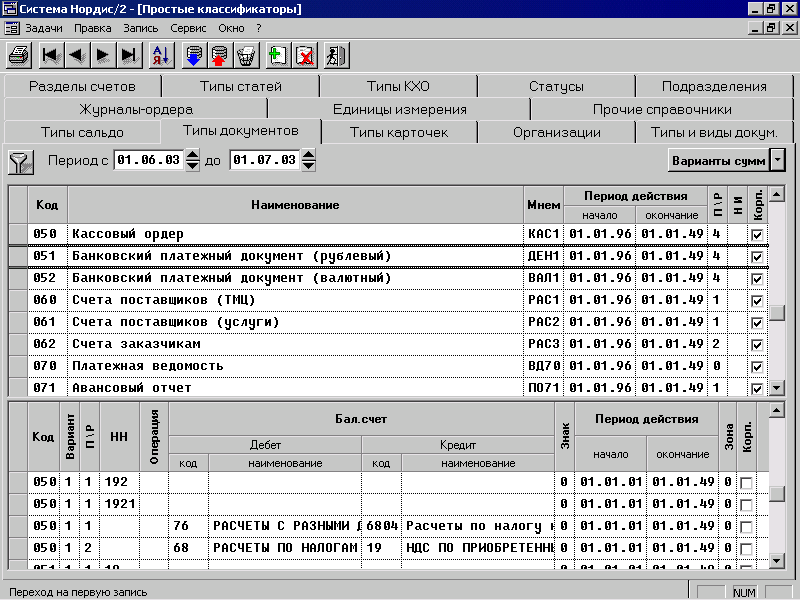
Task: Check Корп. box in the НН 1921 row
Action: (746, 505)
